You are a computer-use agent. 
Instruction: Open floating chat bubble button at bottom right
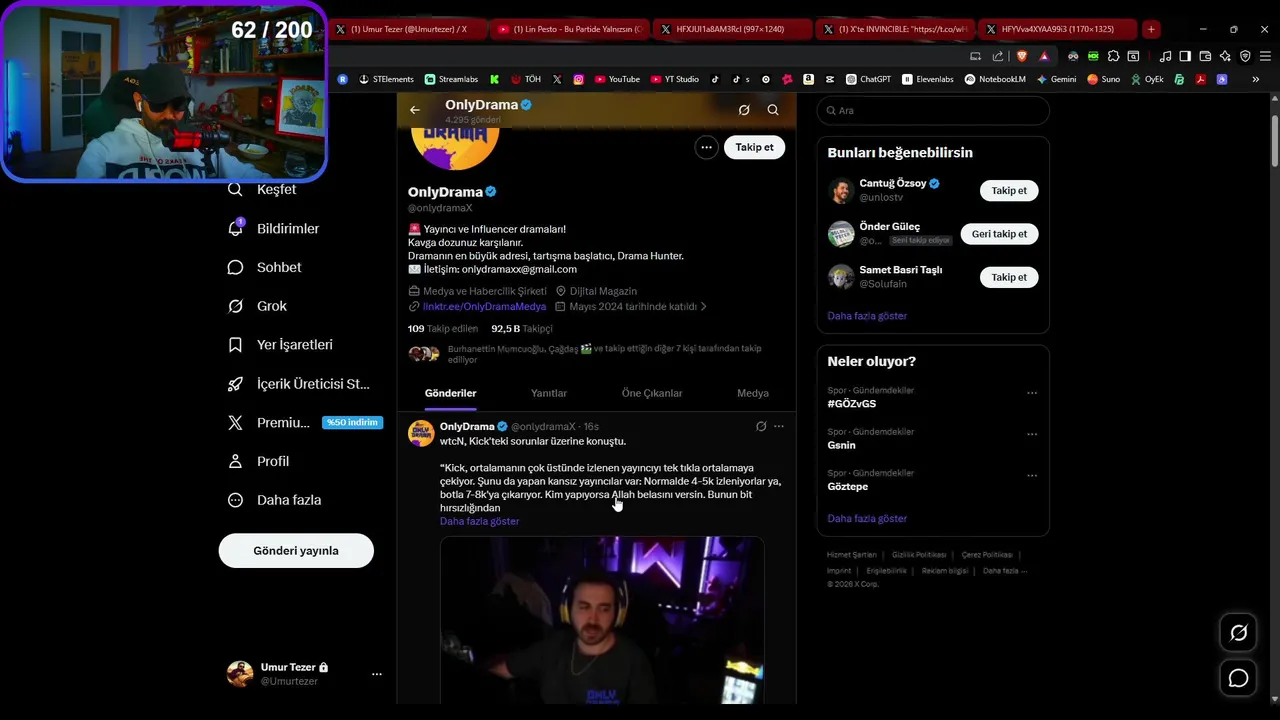pos(1238,679)
